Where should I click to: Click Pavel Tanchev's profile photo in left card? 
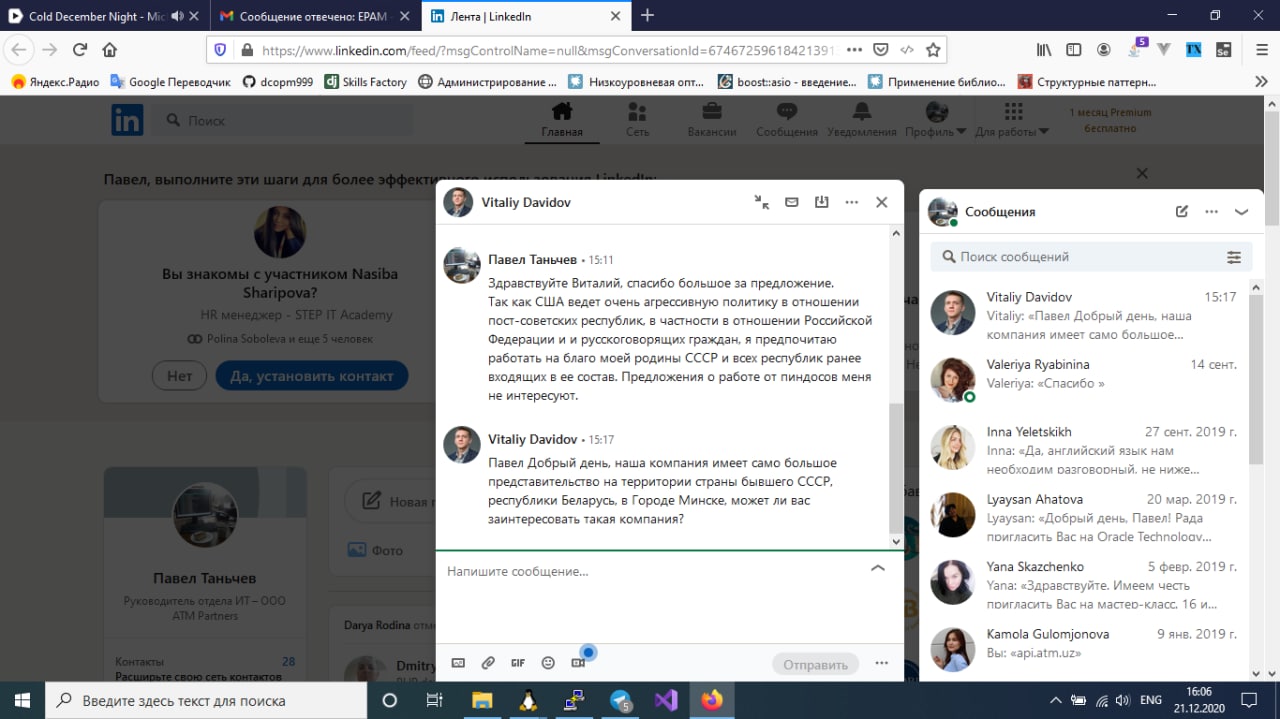[205, 516]
